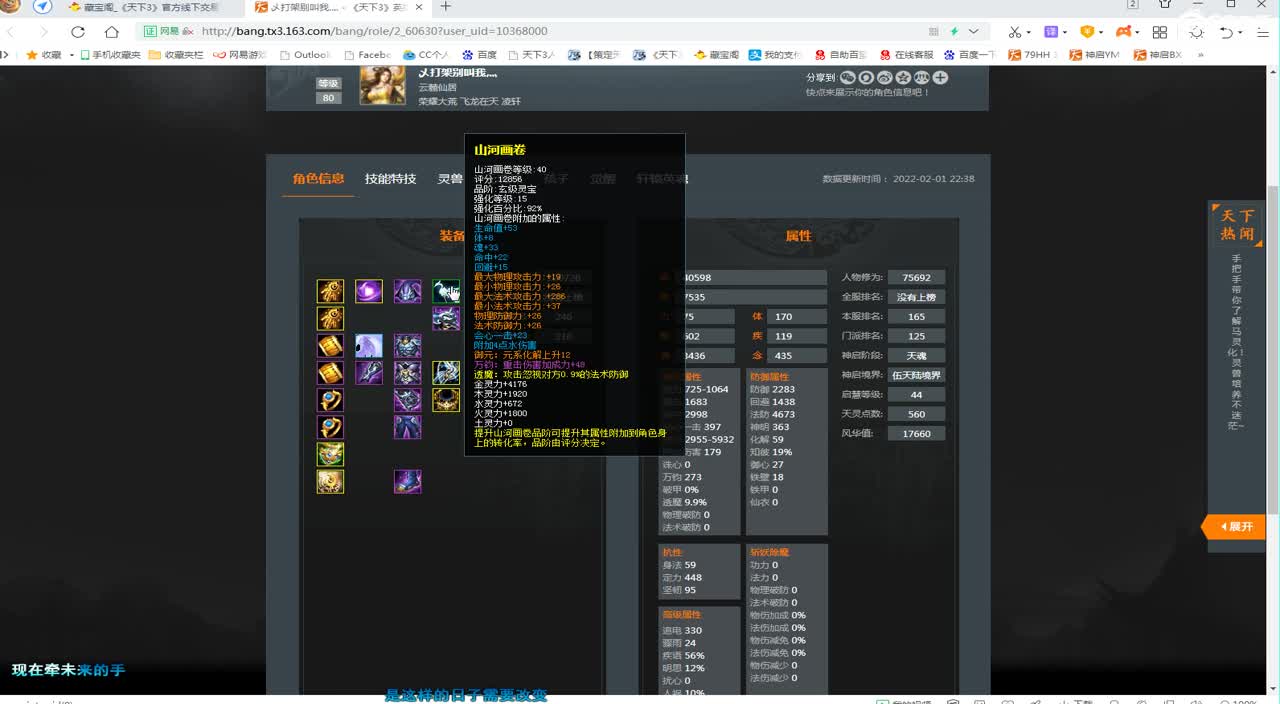The height and width of the screenshot is (704, 1280).
Task: Click the green-gold amulet equipment icon
Action: point(331,455)
